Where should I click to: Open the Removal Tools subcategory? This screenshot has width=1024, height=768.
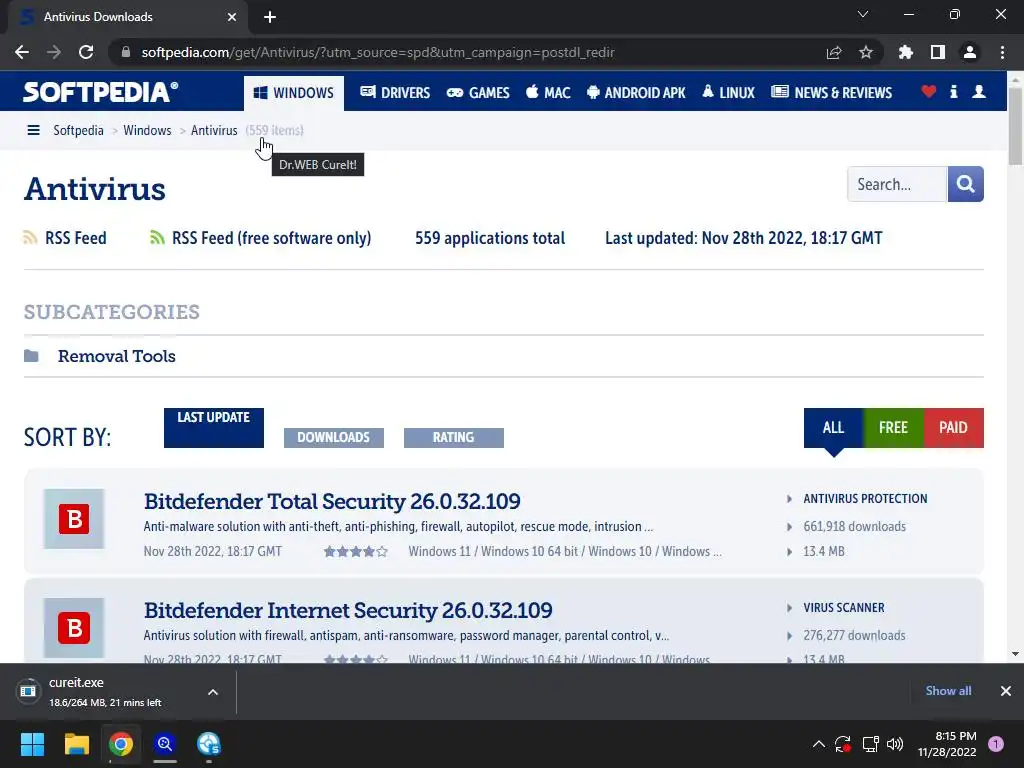(x=117, y=357)
